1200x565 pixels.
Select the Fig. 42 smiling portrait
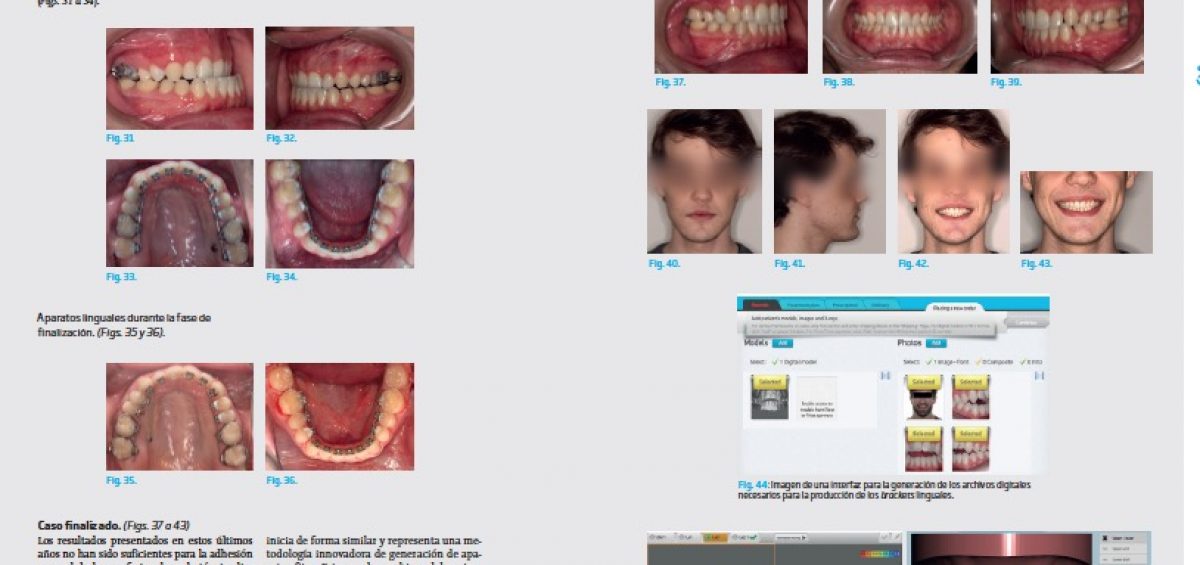pyautogui.click(x=954, y=181)
